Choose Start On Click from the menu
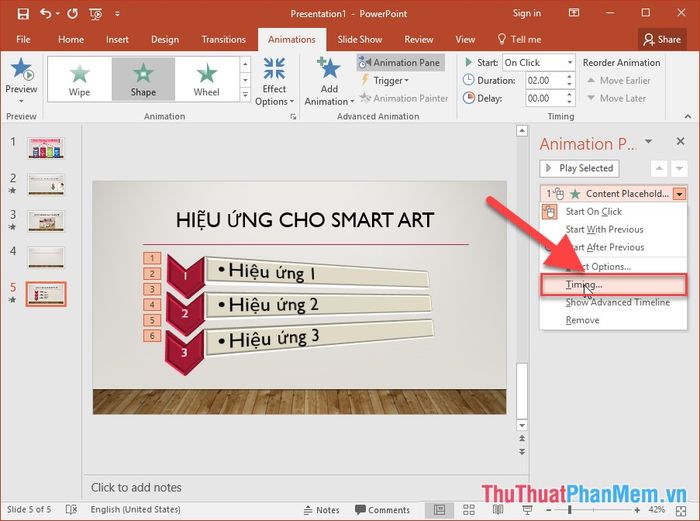The width and height of the screenshot is (700, 521). point(613,212)
